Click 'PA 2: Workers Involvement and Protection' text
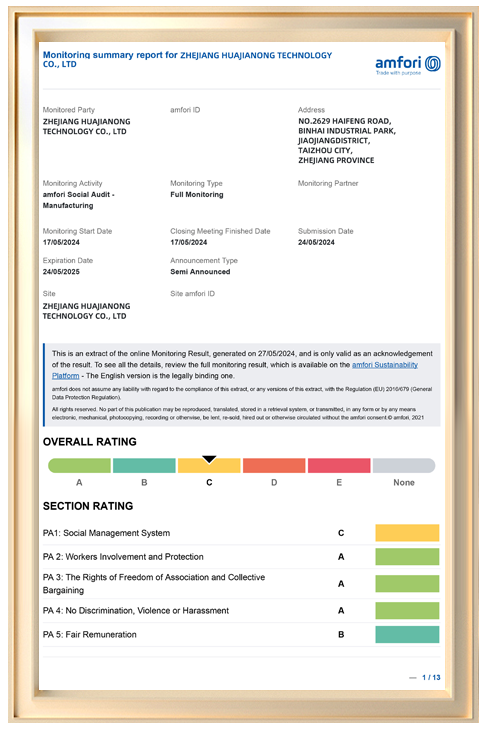This screenshot has height=731, width=485. coord(123,557)
